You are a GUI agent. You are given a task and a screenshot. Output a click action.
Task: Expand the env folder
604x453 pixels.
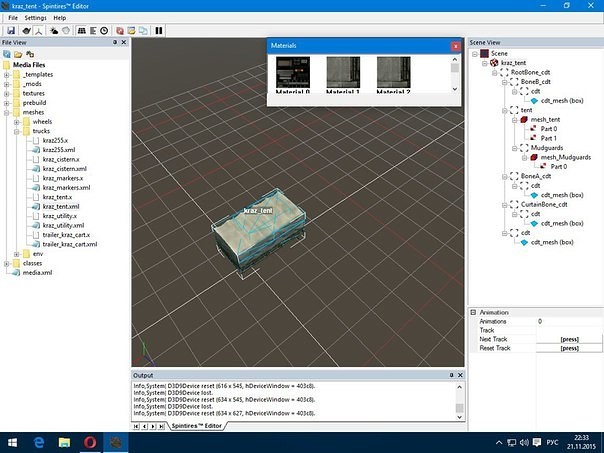coord(16,254)
